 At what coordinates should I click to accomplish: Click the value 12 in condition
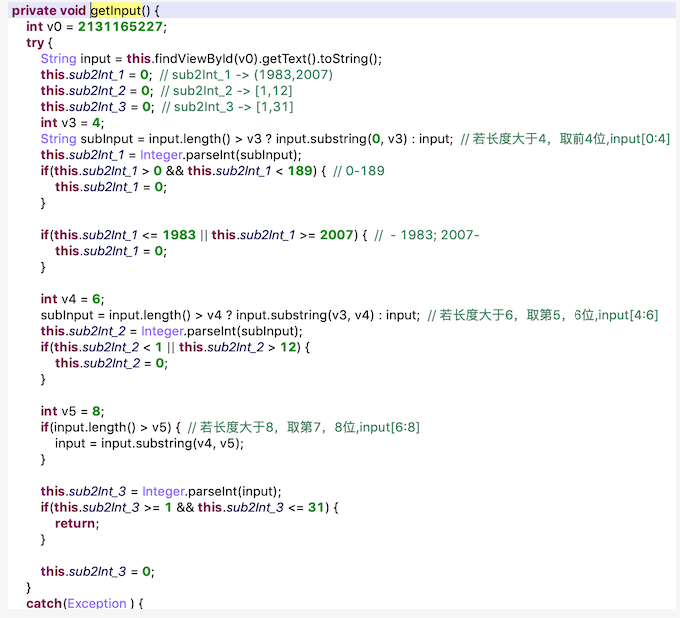coord(288,347)
